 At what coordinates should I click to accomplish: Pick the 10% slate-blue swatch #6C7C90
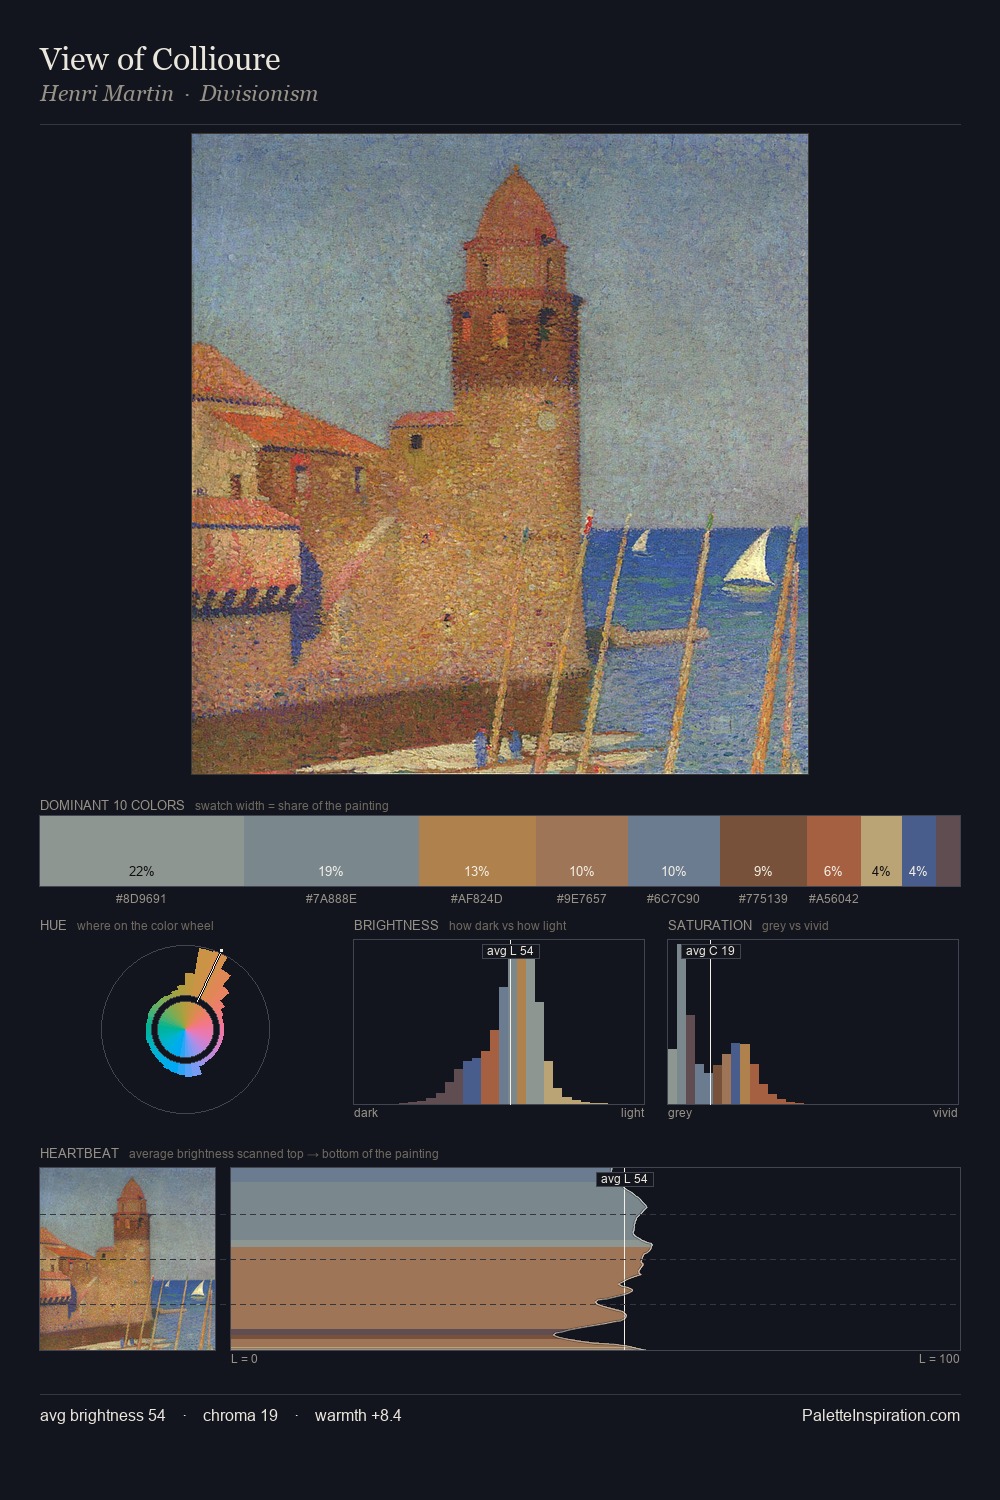674,851
